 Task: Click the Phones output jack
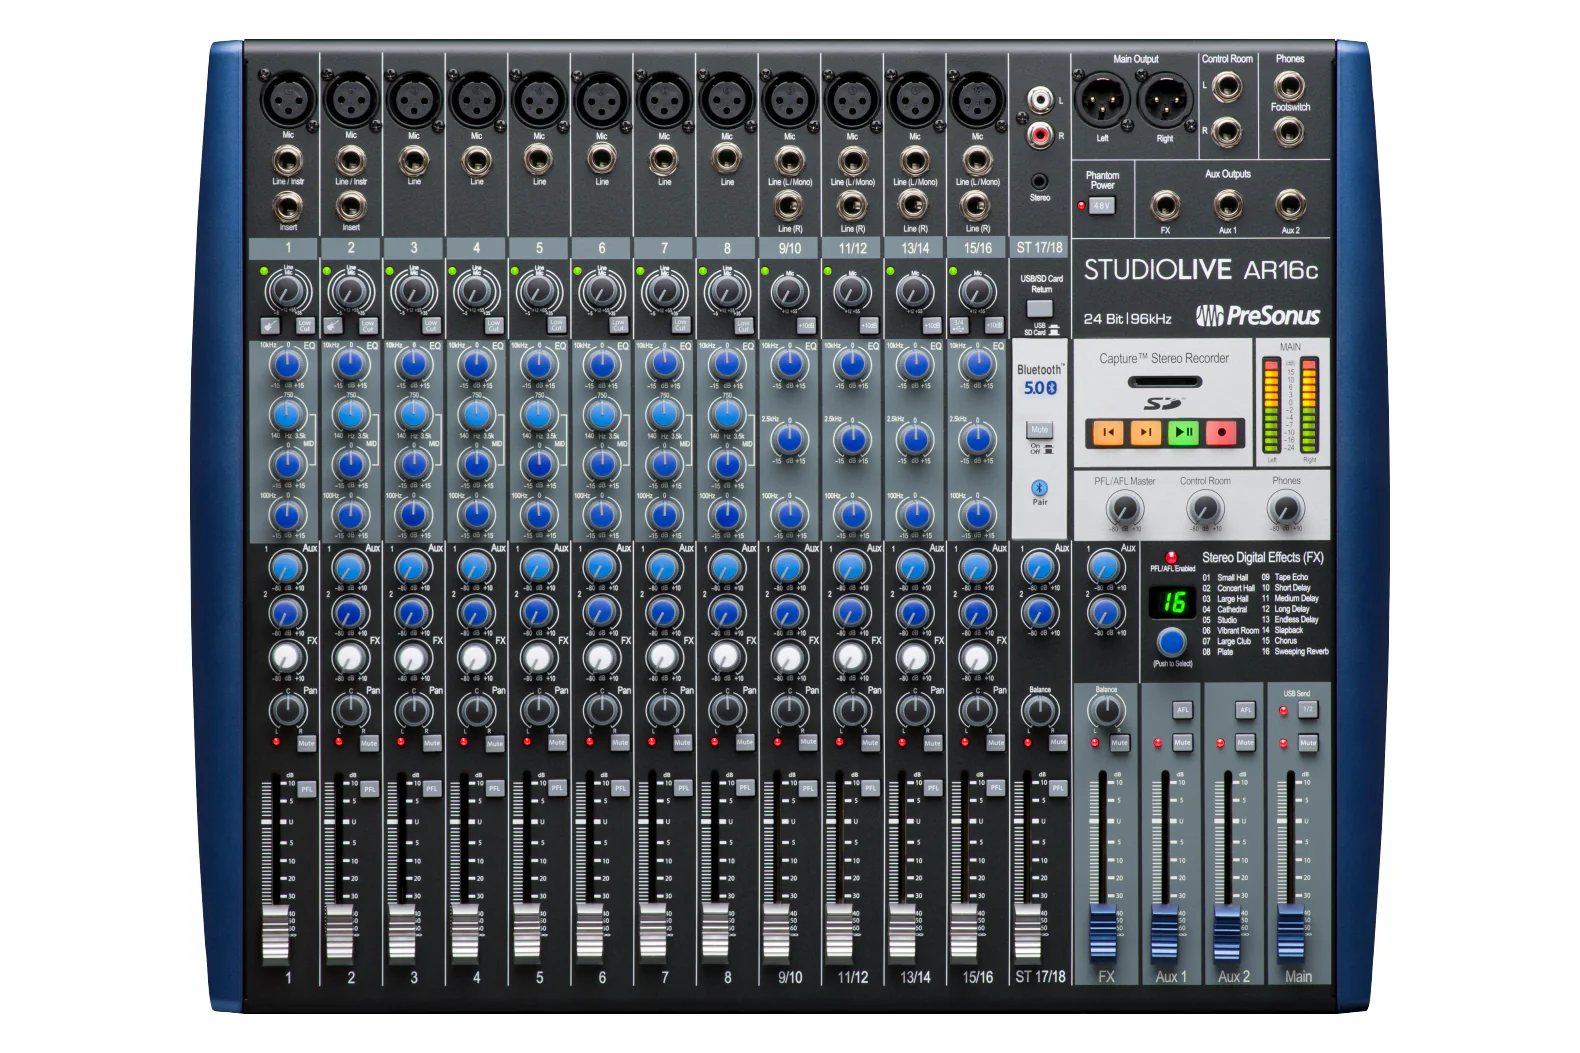pos(1289,85)
